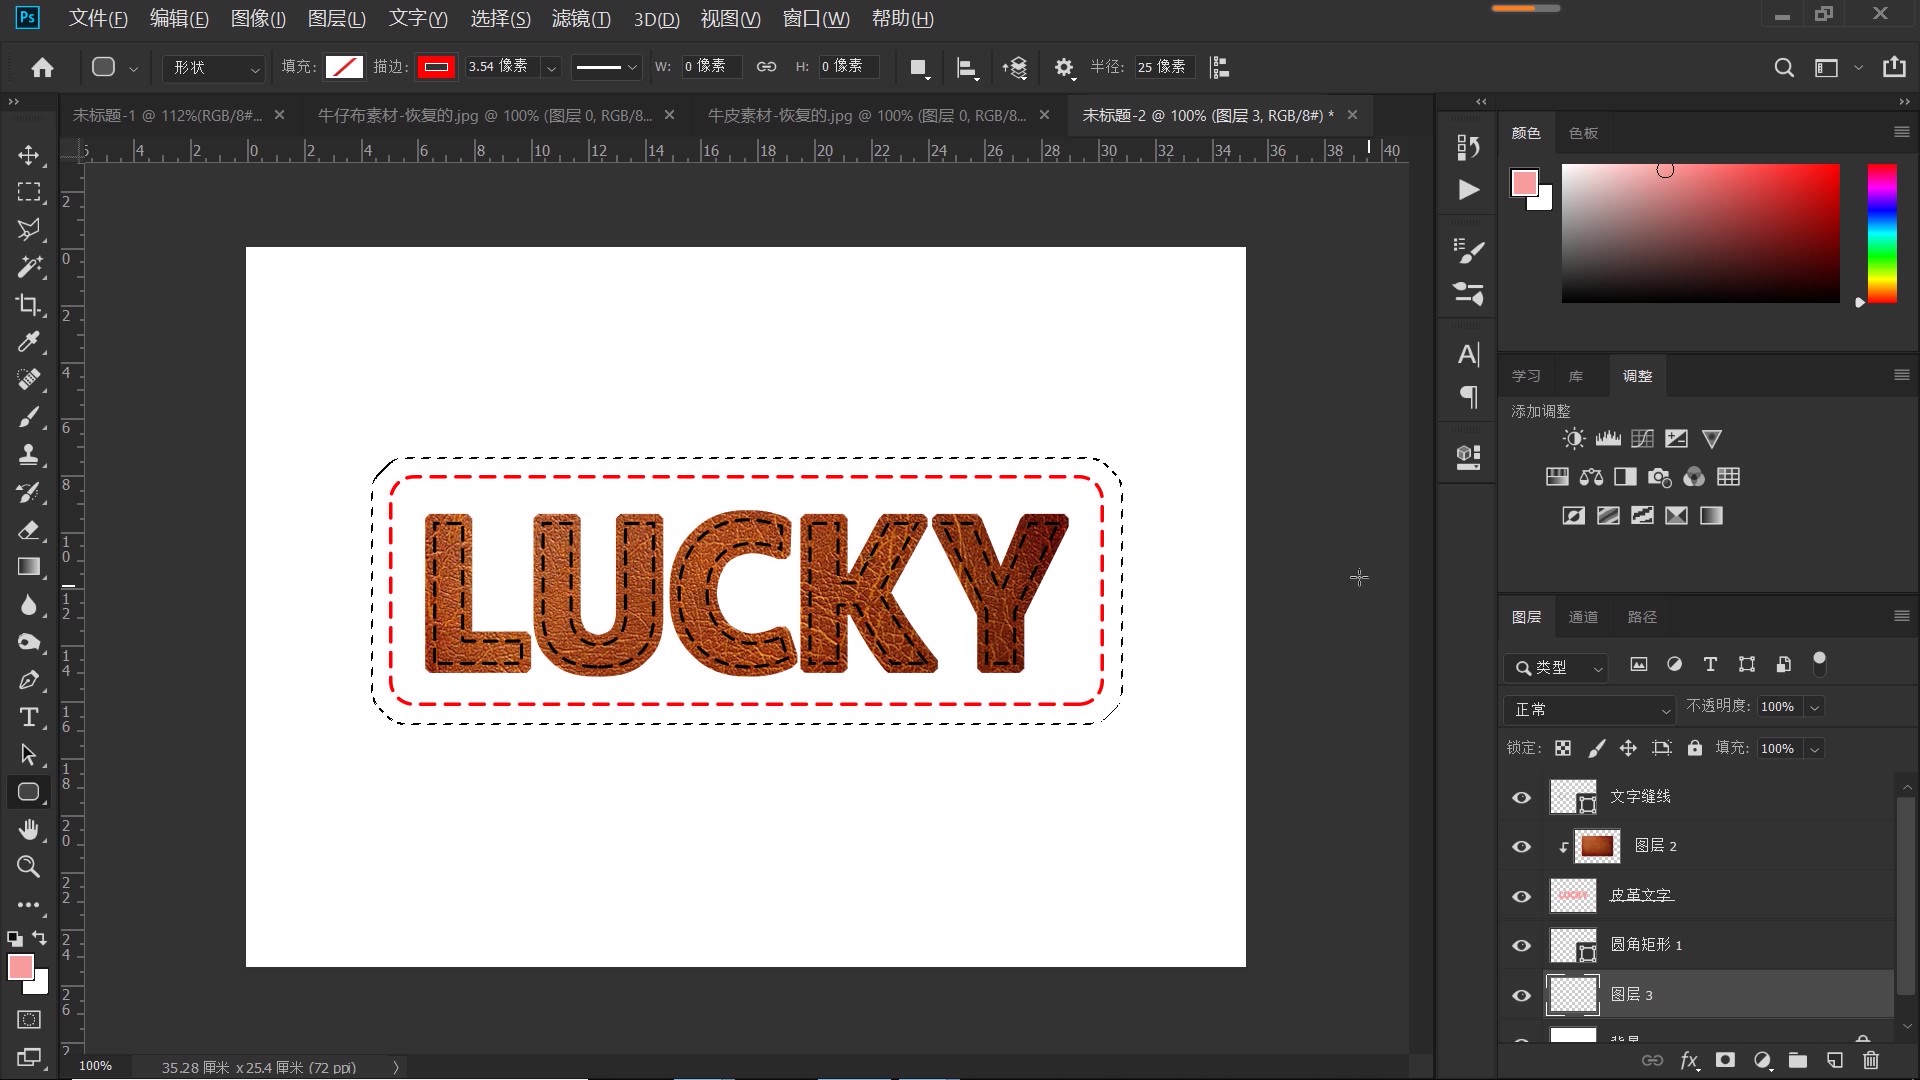The height and width of the screenshot is (1080, 1920).
Task: Switch to 牛仔布素材 document tab
Action: pyautogui.click(x=485, y=115)
